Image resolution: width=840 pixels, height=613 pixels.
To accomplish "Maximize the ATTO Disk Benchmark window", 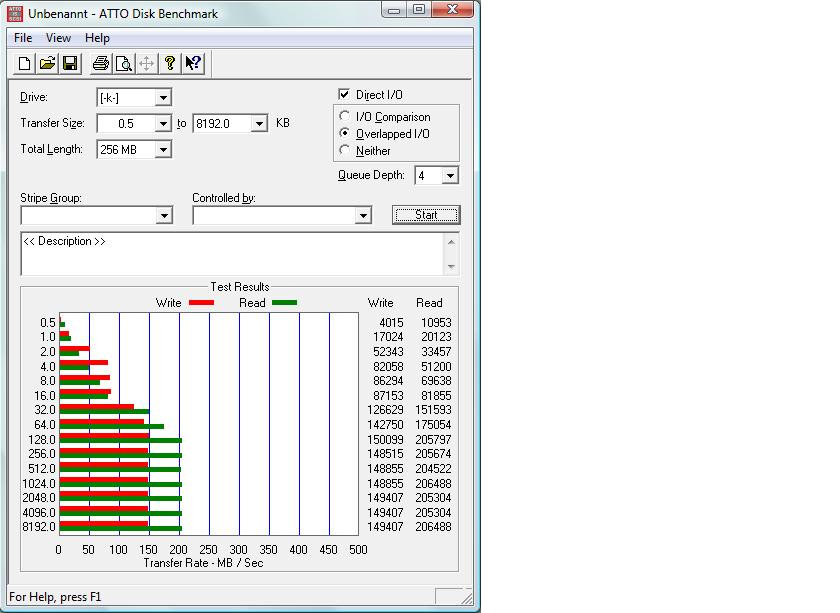I will [x=419, y=10].
